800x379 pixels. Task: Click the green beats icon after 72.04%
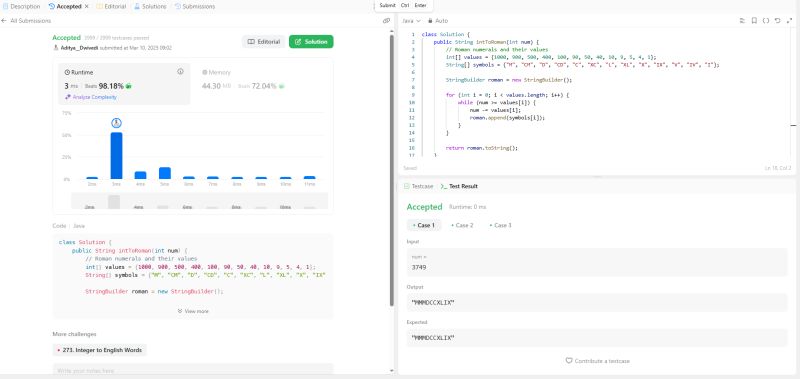tap(281, 86)
